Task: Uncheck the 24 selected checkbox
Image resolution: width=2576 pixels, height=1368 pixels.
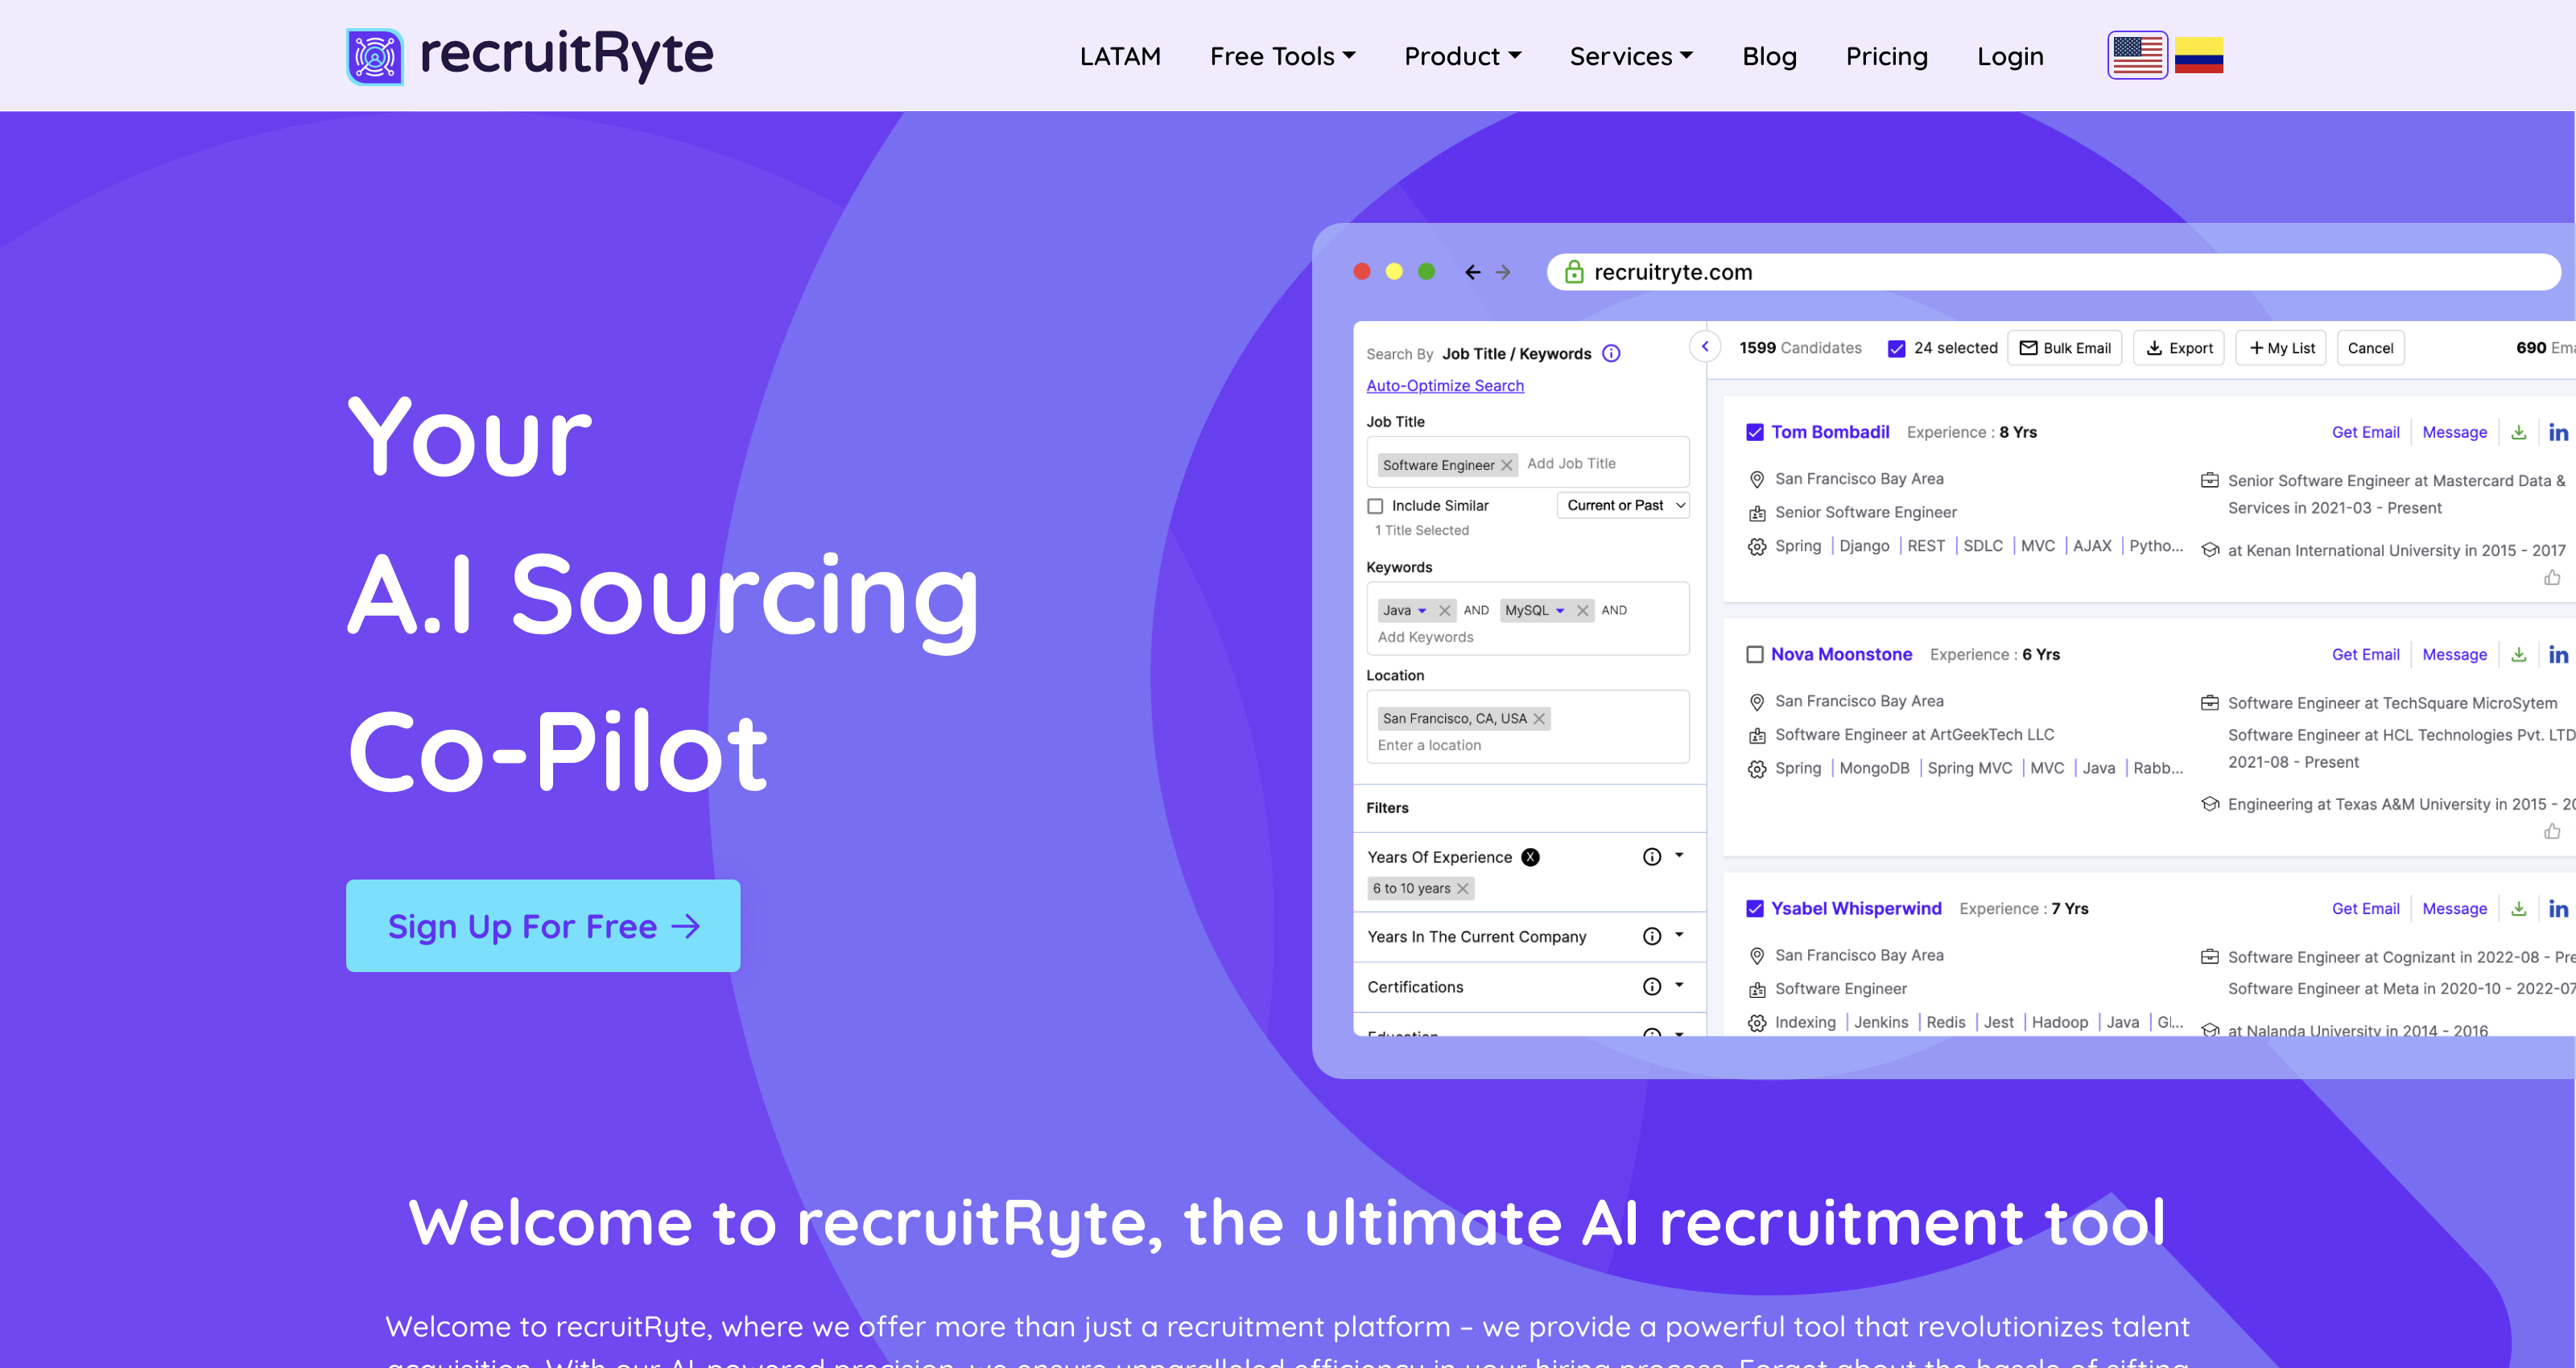Action: click(1896, 348)
